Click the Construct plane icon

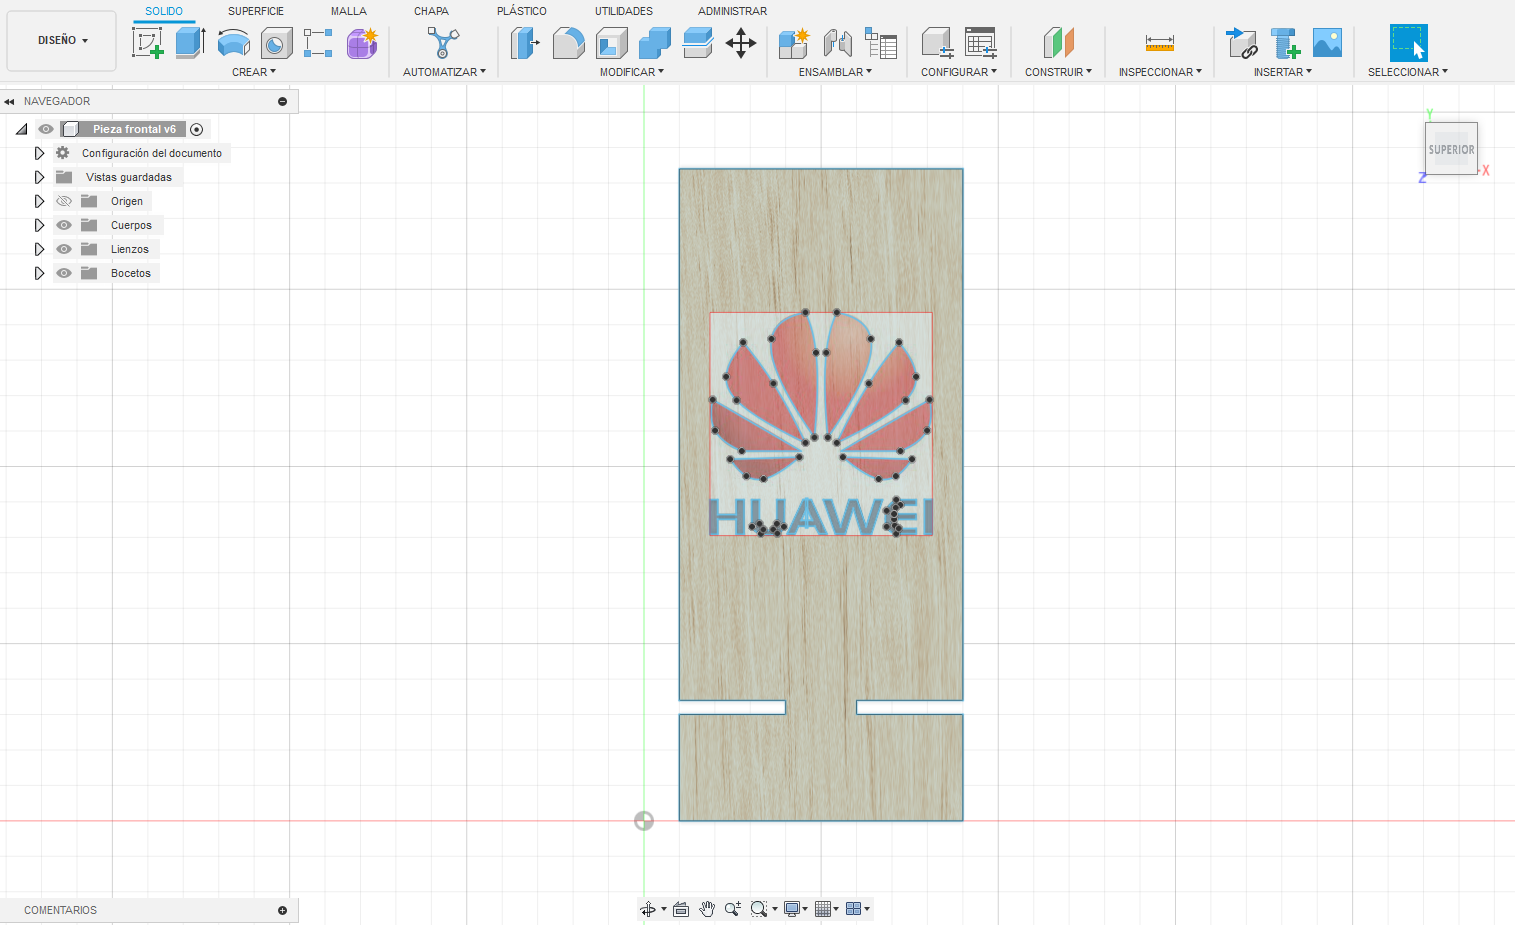tap(1058, 43)
